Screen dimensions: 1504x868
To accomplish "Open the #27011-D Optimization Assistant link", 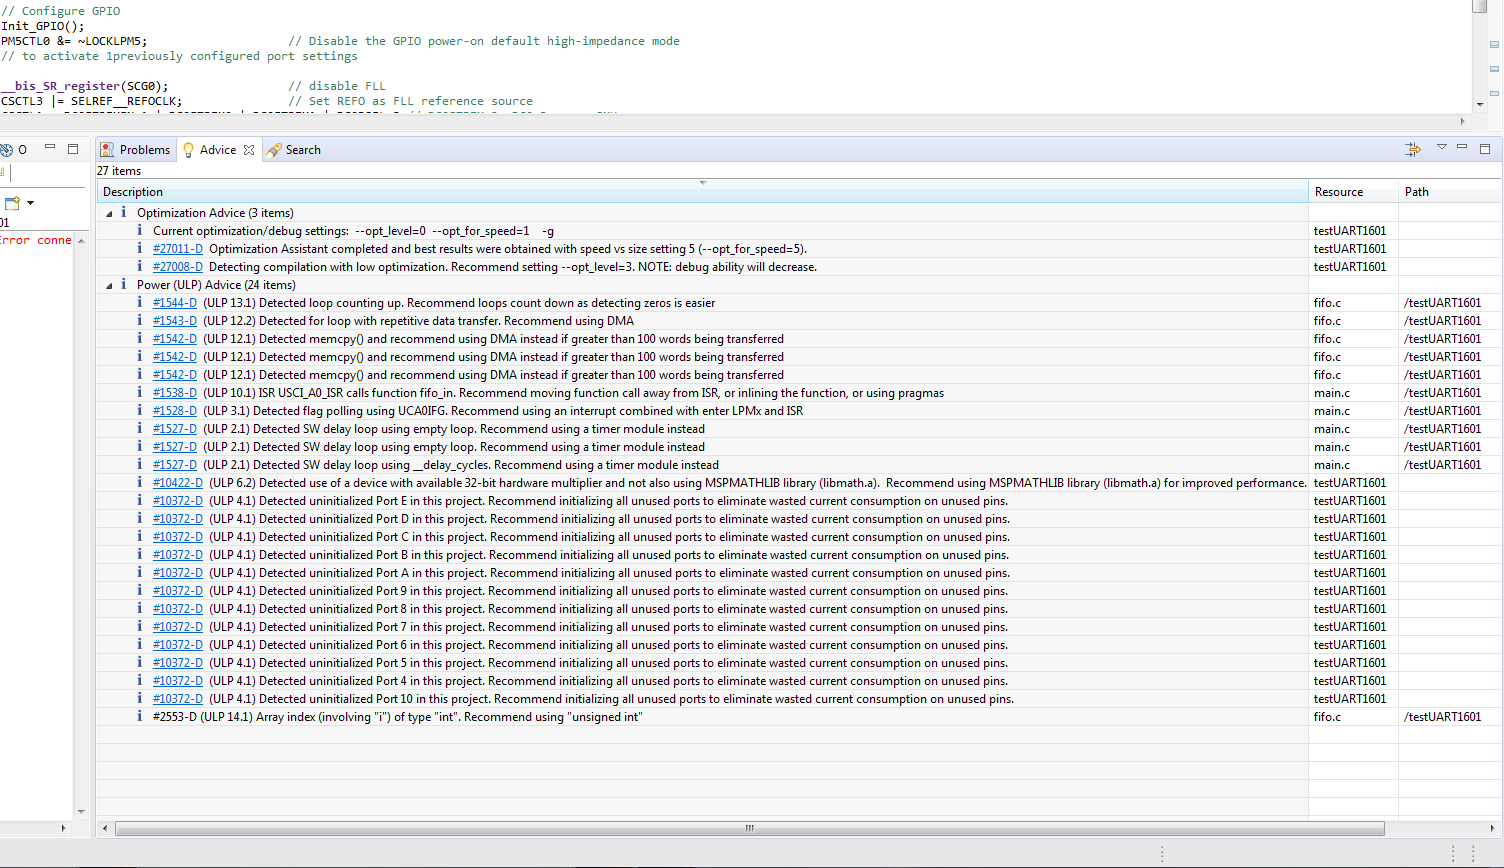I will coord(178,249).
